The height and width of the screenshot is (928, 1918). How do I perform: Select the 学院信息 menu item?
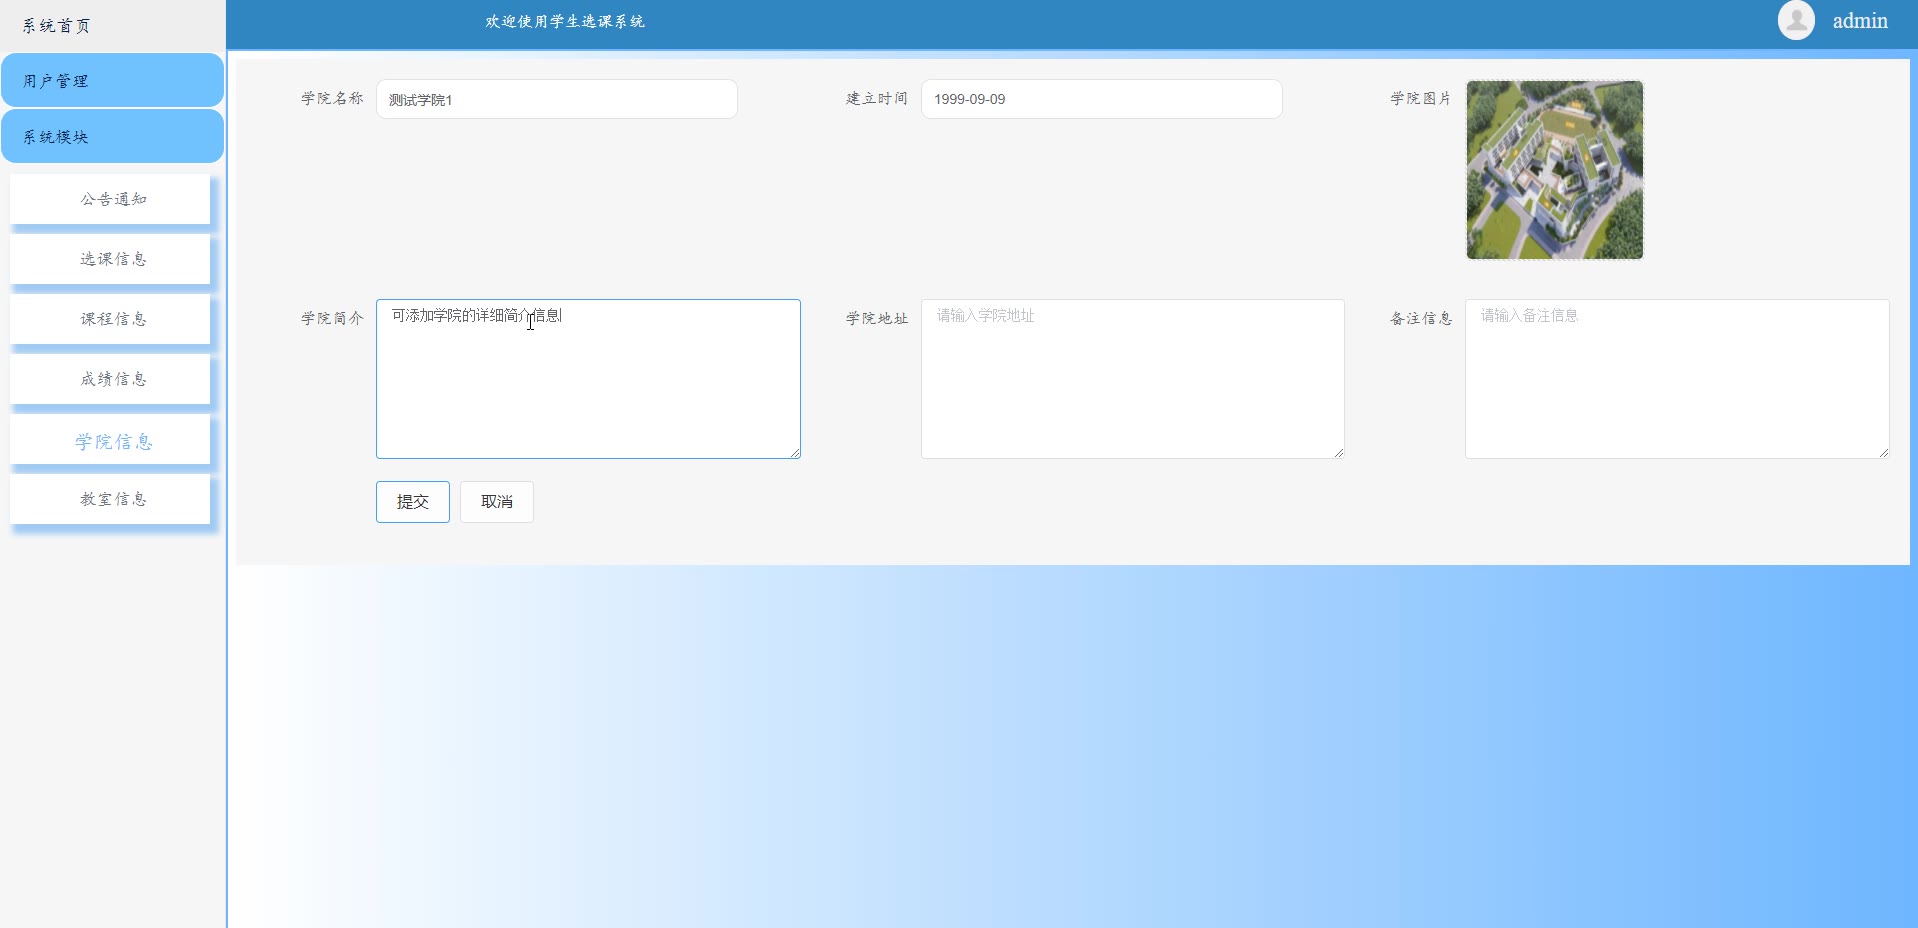[x=110, y=441]
